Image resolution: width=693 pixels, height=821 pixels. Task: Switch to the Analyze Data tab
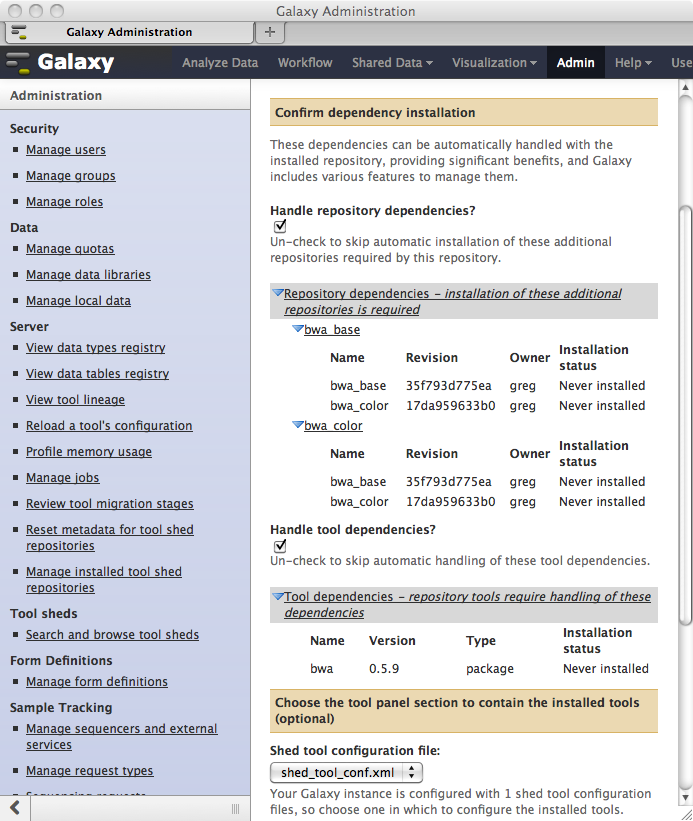220,62
